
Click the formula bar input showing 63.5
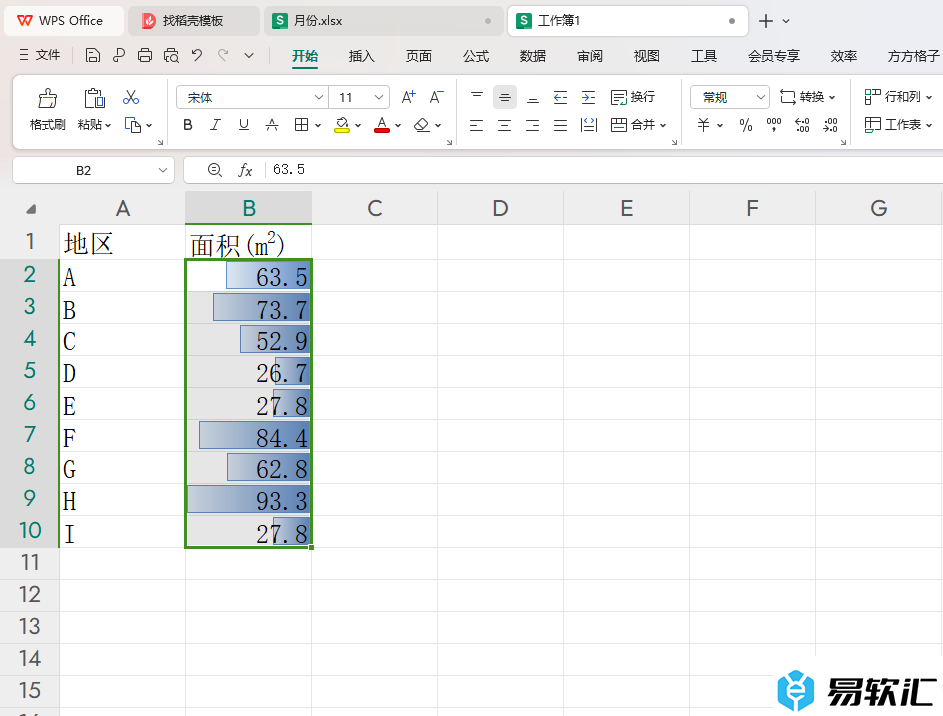click(x=604, y=170)
